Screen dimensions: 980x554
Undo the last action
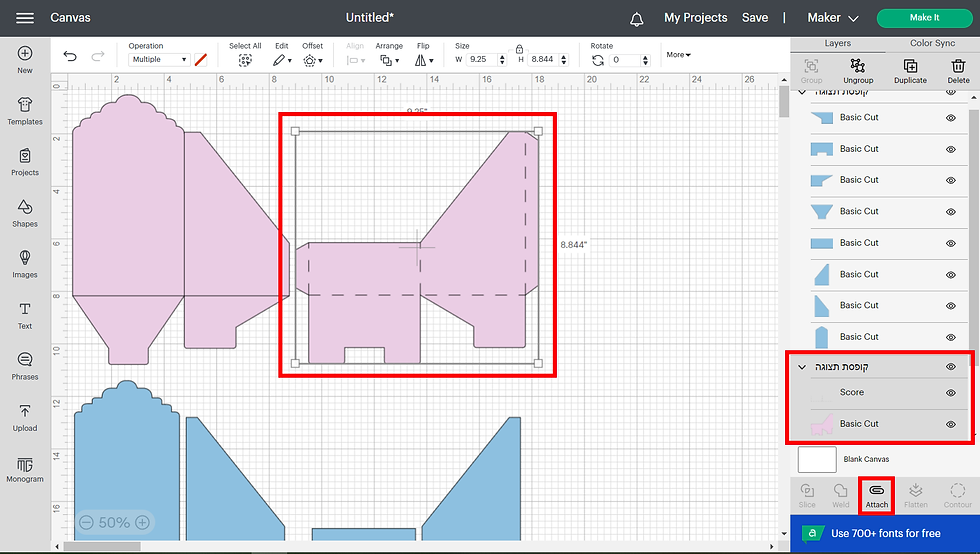tap(70, 56)
